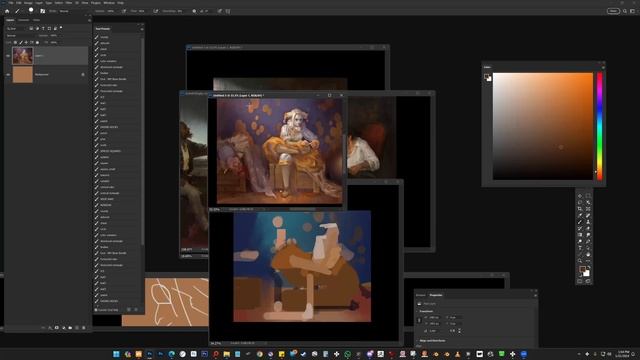640x360 pixels.
Task: Hide Layer 1 using its eye icon
Action: click(8, 56)
